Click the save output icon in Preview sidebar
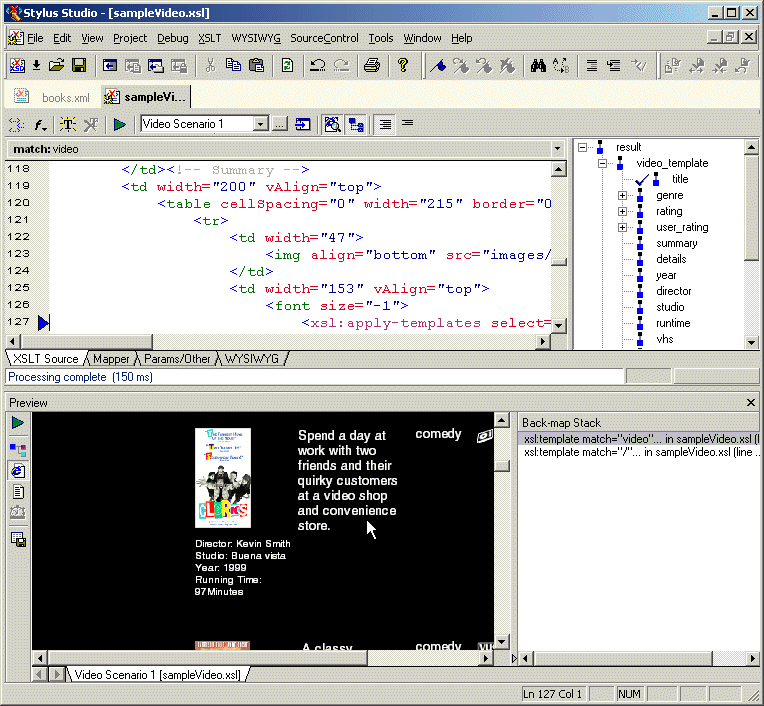The height and width of the screenshot is (706, 764). (18, 539)
